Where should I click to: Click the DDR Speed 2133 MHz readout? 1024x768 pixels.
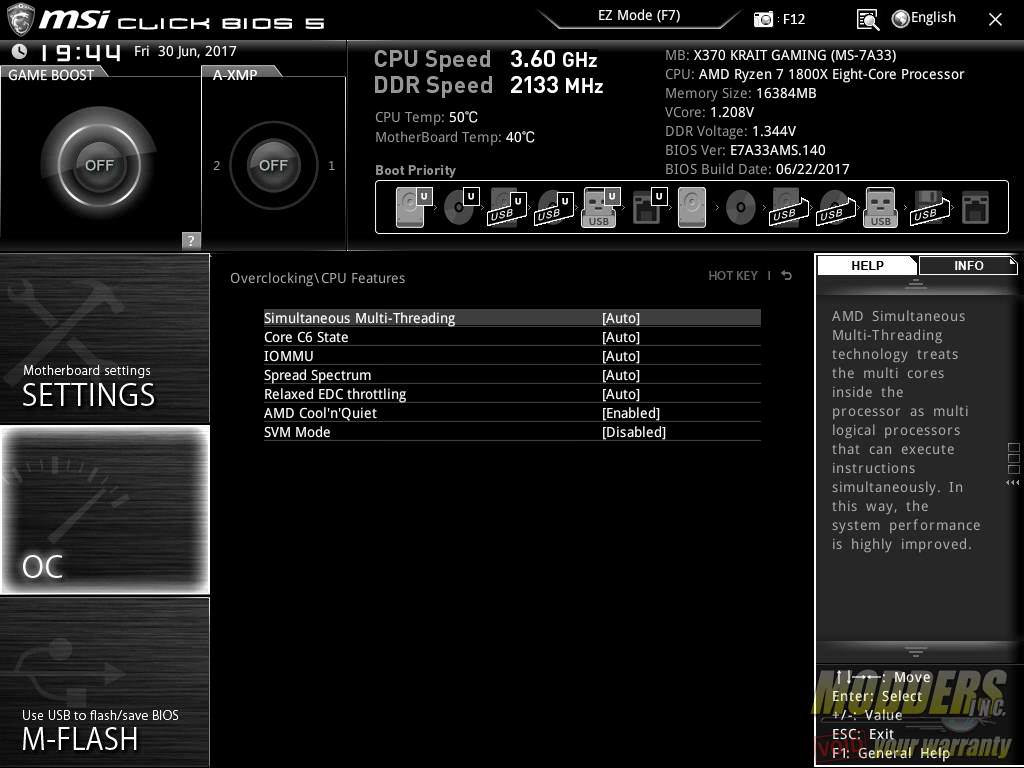(488, 86)
